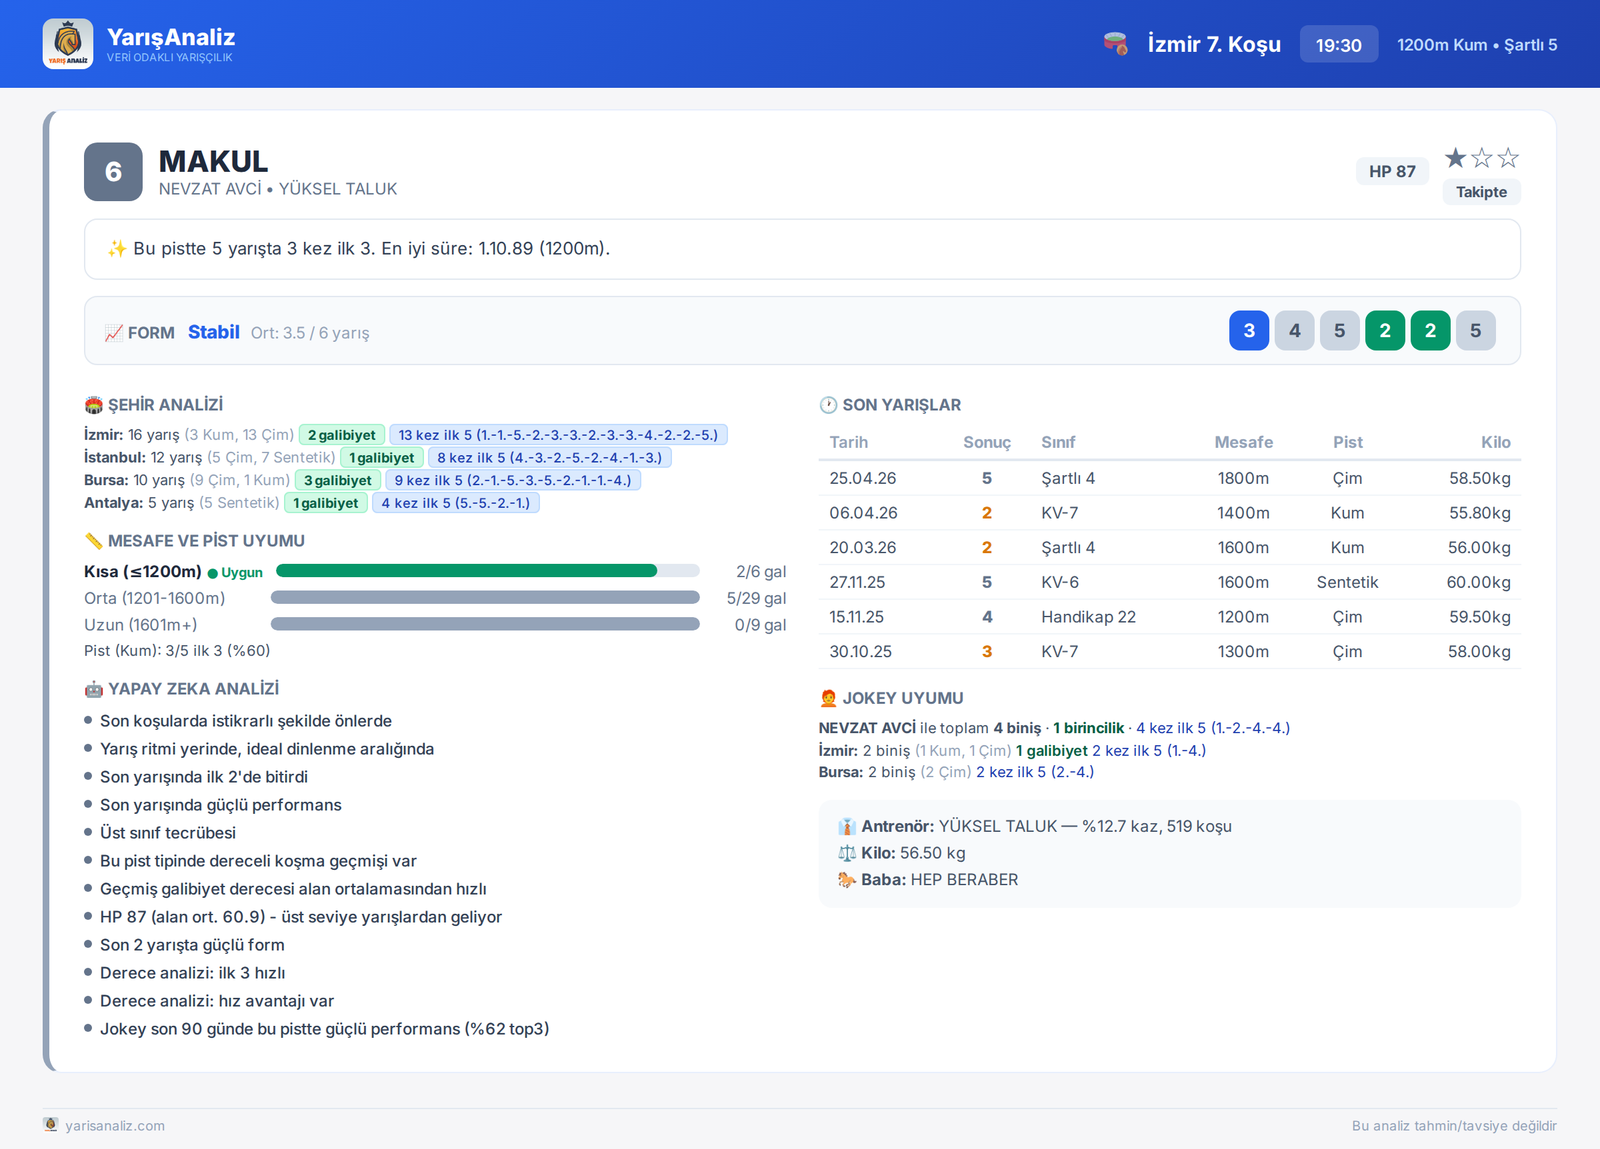The width and height of the screenshot is (1600, 1149).
Task: Click the green Kısa distance progress bar
Action: pyautogui.click(x=466, y=571)
